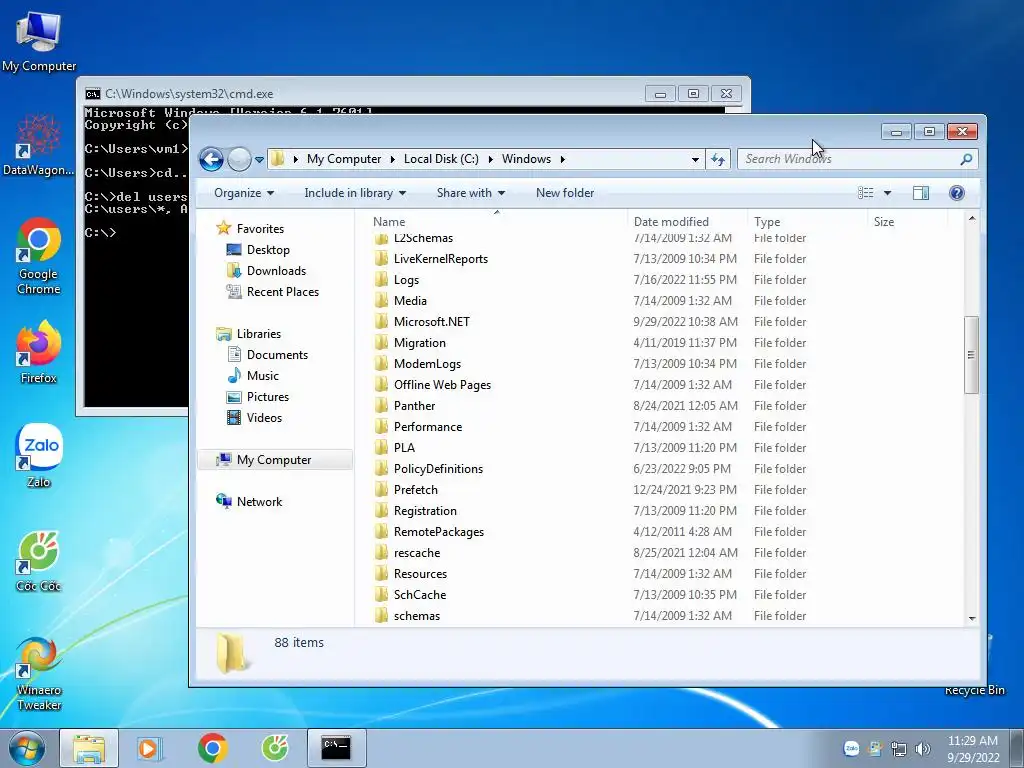Click the Explorer forward navigation arrow
1024x768 pixels.
pos(239,159)
